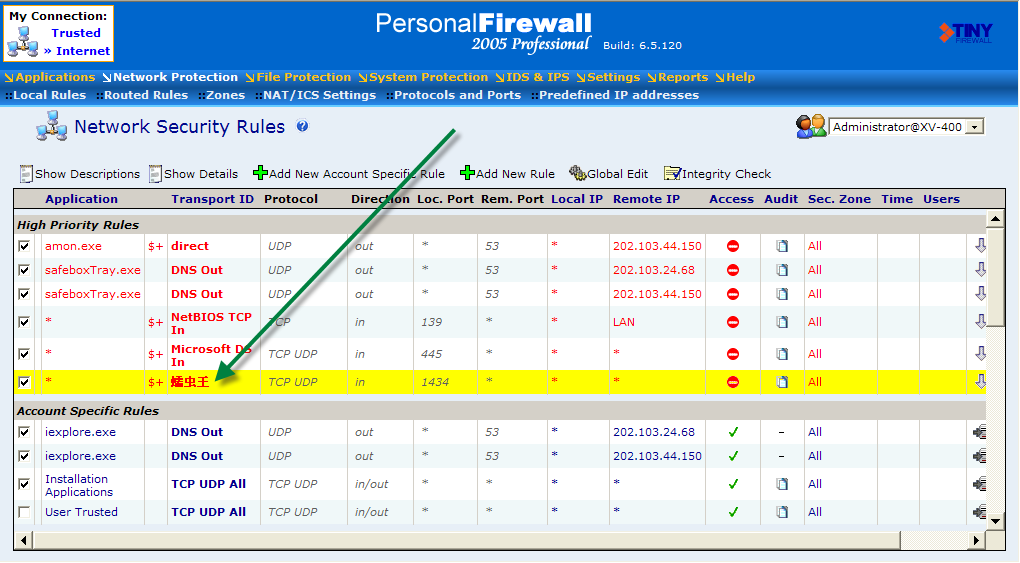
Task: Click the Tiny Firewall logo
Action: tap(965, 33)
